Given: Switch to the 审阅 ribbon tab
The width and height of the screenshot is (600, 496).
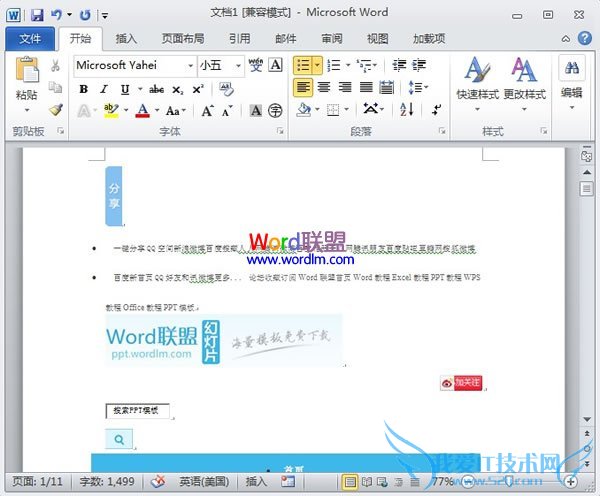Looking at the screenshot, I should coord(331,39).
